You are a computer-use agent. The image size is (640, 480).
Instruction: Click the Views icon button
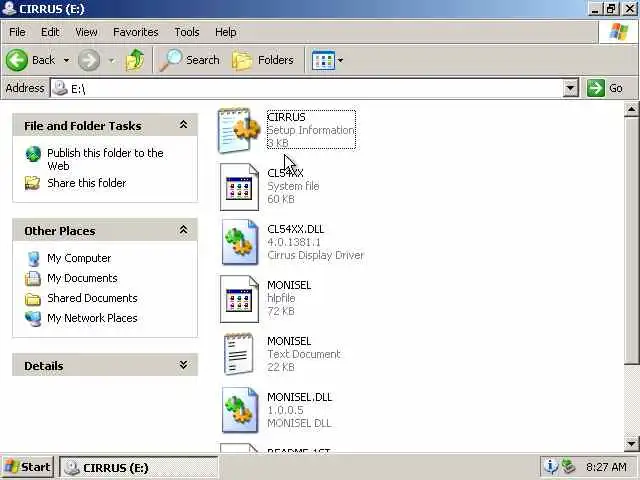click(x=323, y=60)
